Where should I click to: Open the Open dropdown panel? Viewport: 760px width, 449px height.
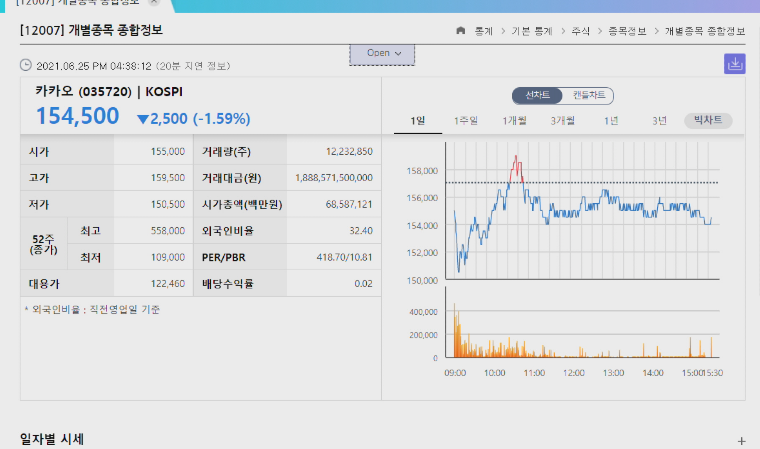click(x=382, y=54)
